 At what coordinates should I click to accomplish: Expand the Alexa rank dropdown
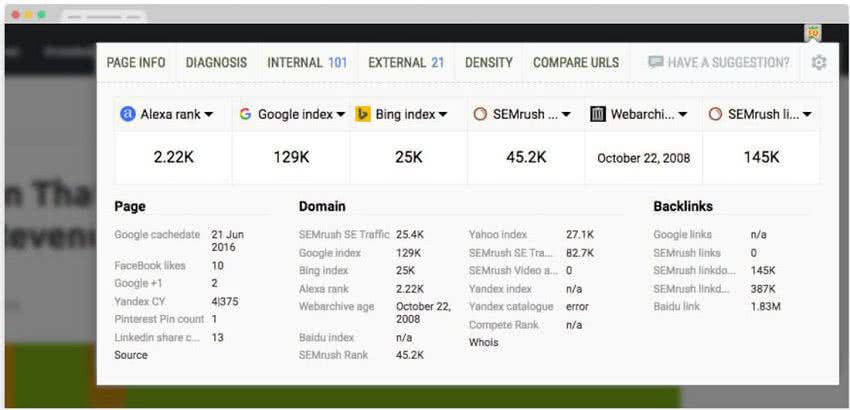coord(208,115)
